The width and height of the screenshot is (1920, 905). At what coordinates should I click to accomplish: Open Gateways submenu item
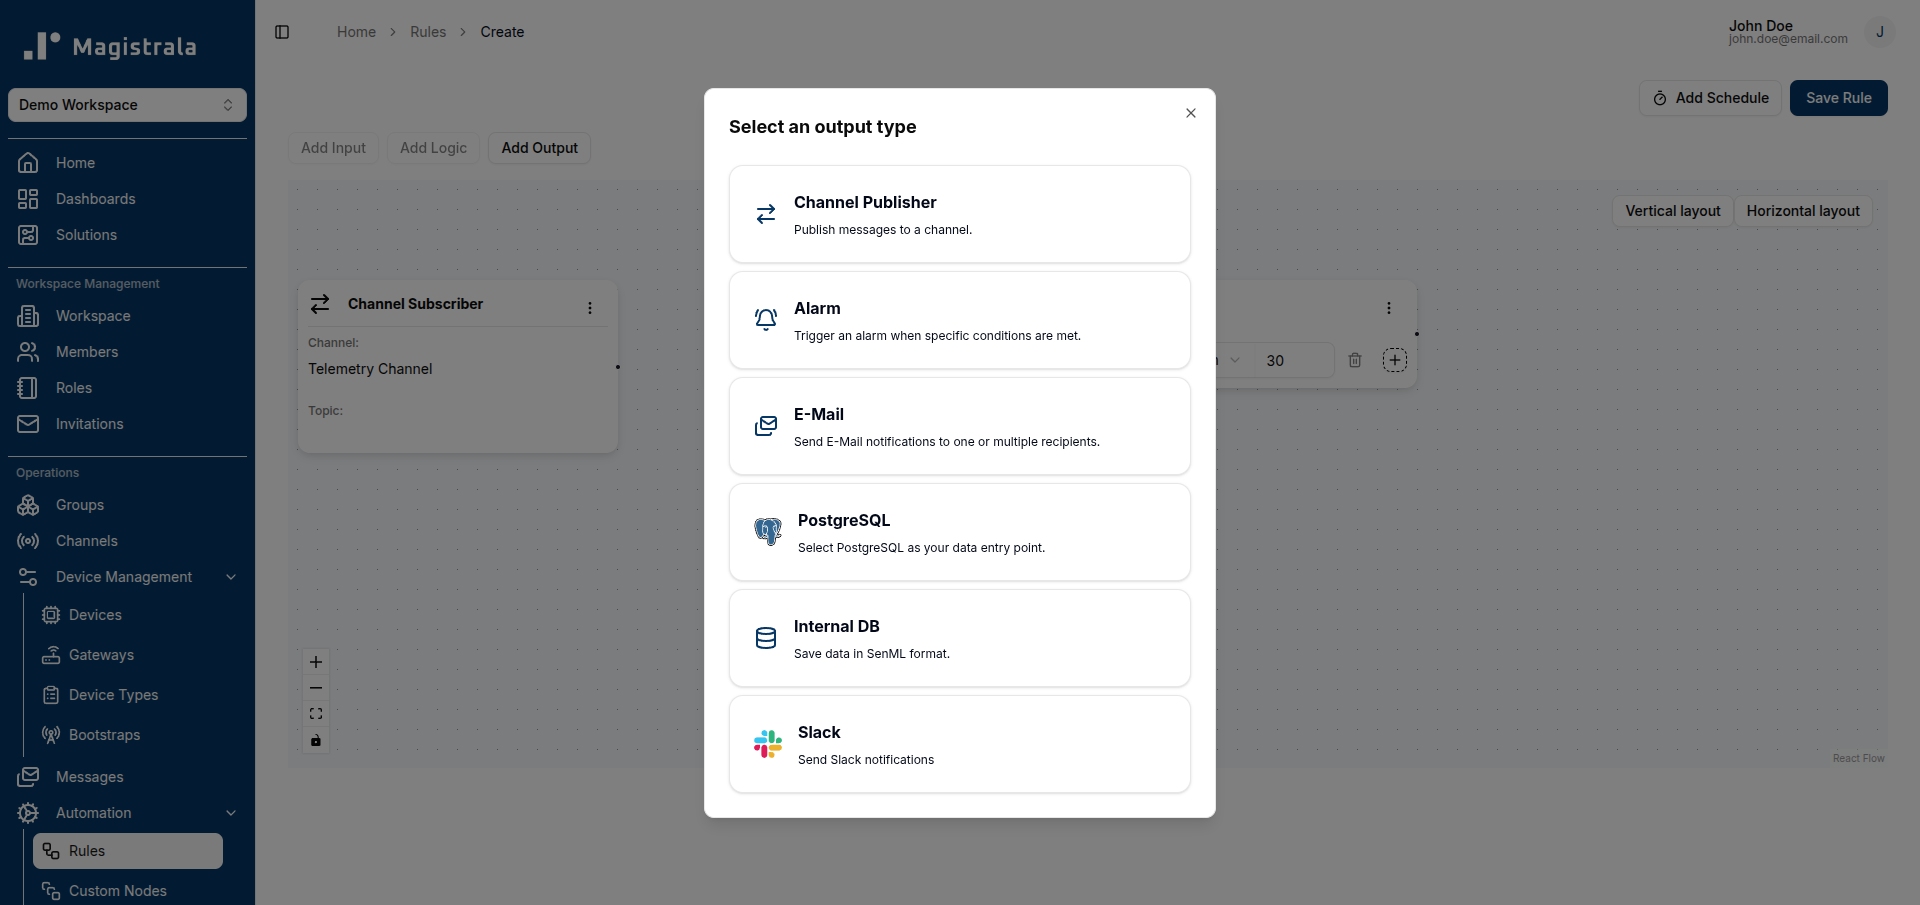(128, 655)
